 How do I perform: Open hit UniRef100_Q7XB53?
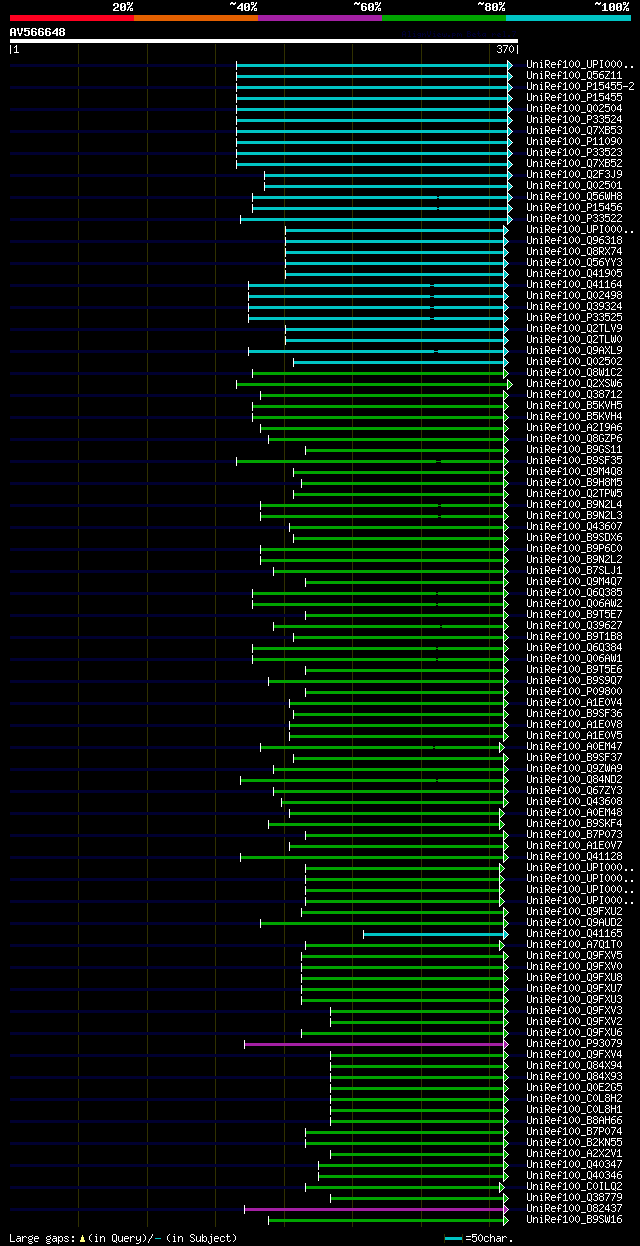[x=574, y=130]
